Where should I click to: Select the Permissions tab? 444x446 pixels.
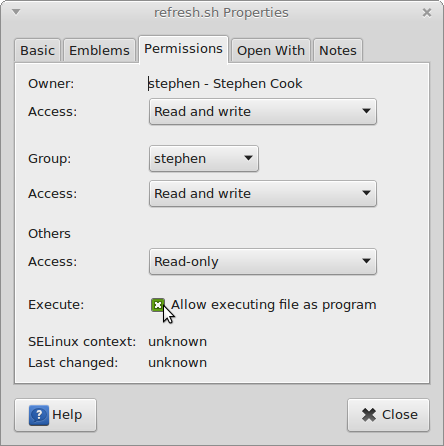183,49
